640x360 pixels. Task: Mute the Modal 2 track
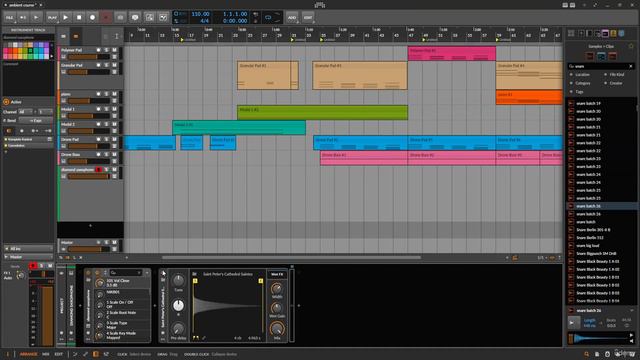(114, 124)
